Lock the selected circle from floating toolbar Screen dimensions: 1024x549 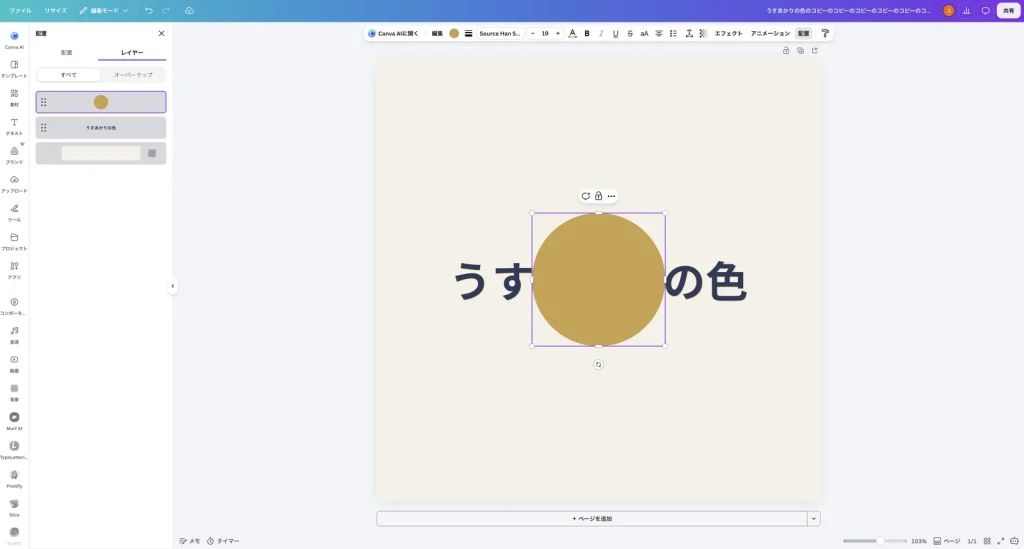598,196
